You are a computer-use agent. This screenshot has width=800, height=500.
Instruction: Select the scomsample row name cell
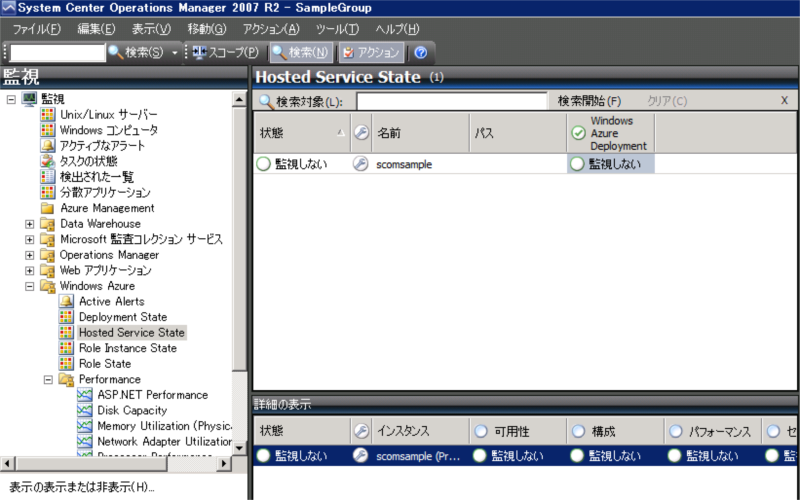(x=404, y=164)
